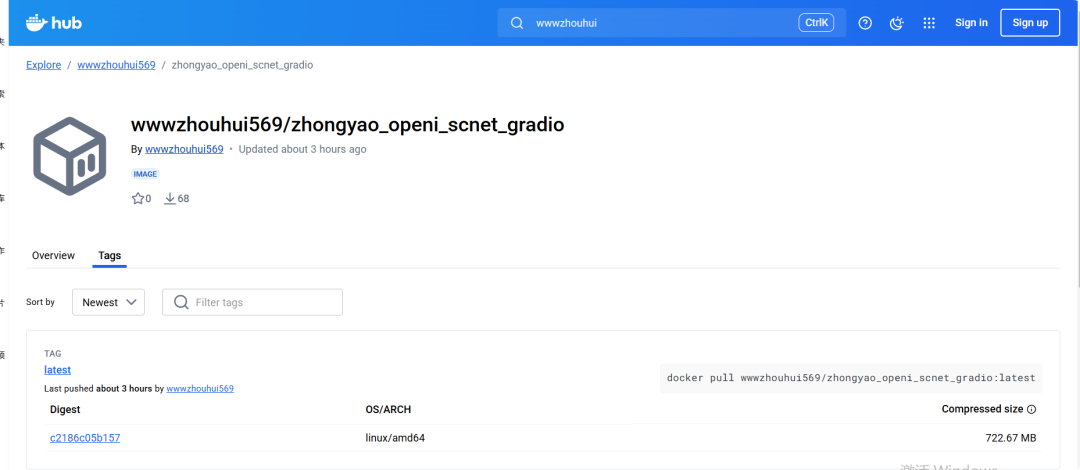Focus the search field containing wwwzhouhui

[x=672, y=23]
